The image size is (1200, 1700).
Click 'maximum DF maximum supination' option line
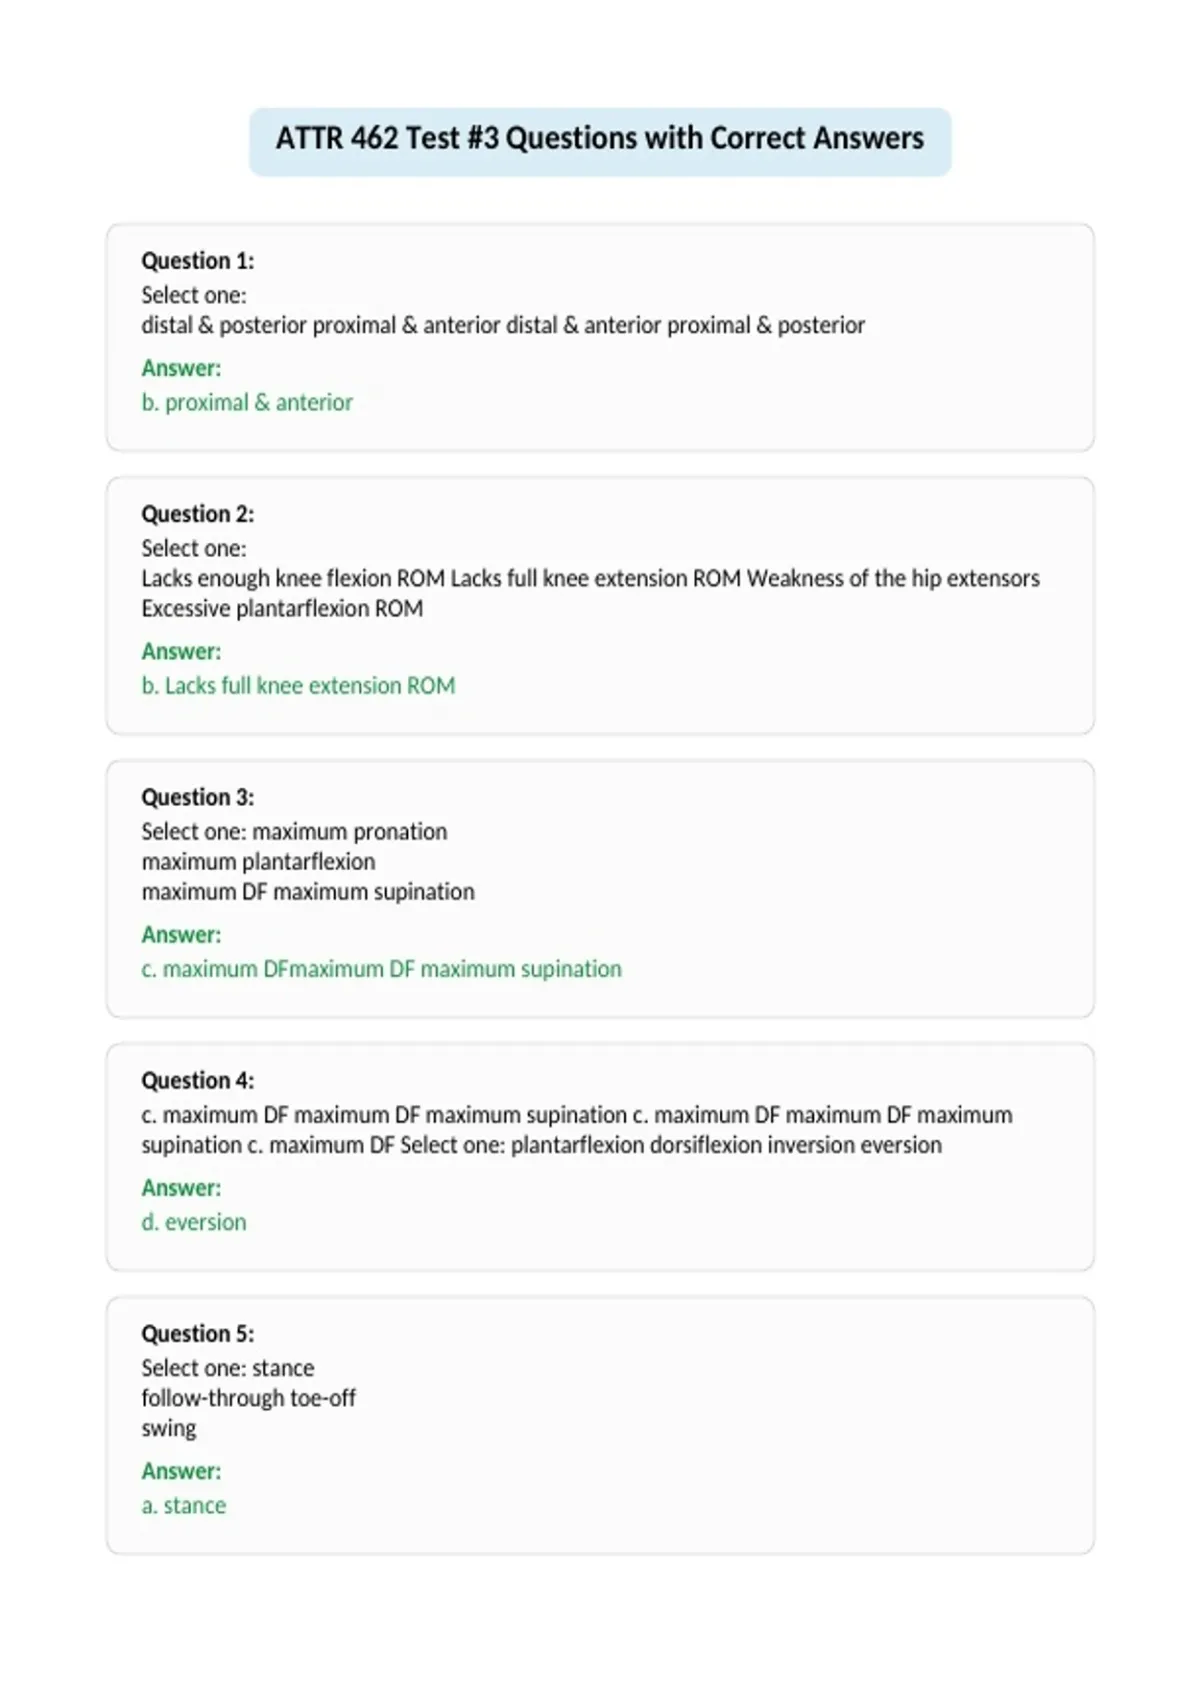[308, 892]
